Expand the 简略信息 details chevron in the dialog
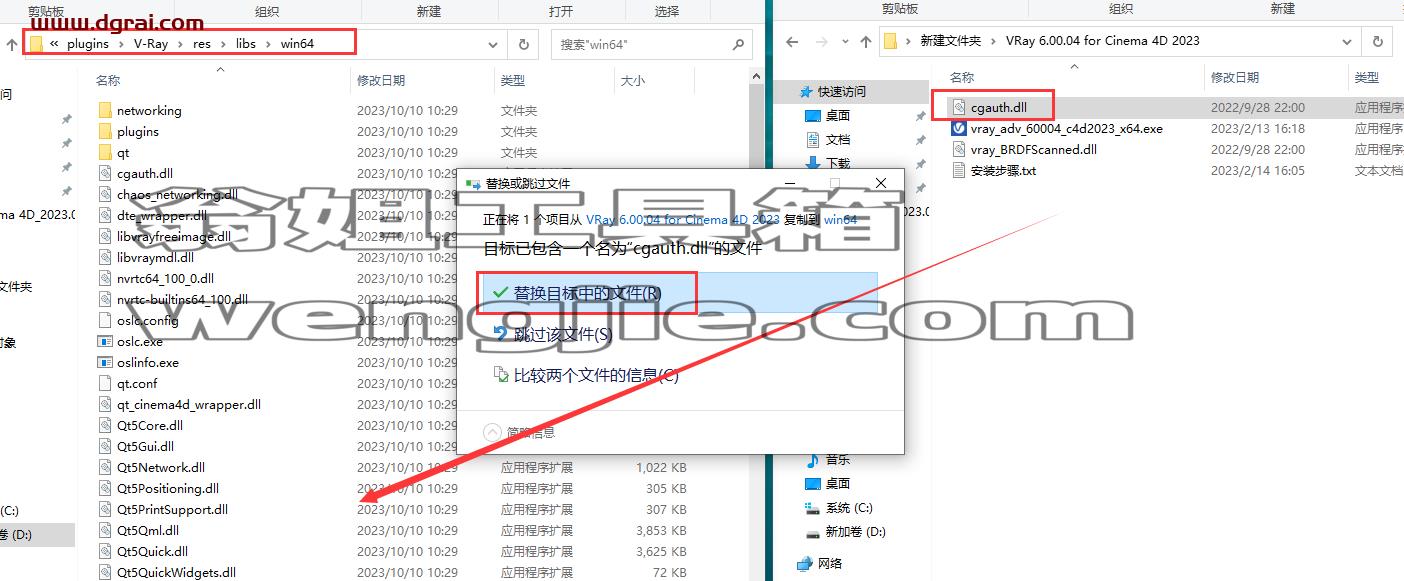This screenshot has width=1404, height=581. 491,432
